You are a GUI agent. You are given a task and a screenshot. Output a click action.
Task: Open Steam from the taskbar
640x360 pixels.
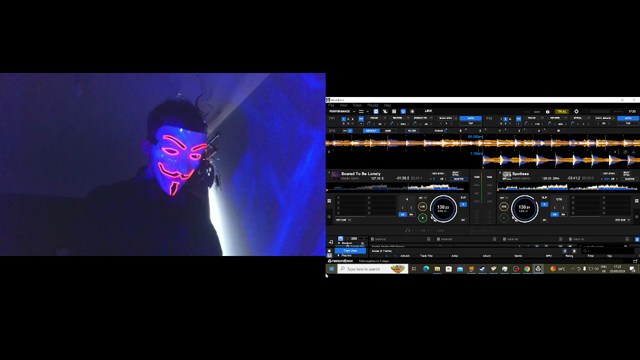tap(482, 269)
